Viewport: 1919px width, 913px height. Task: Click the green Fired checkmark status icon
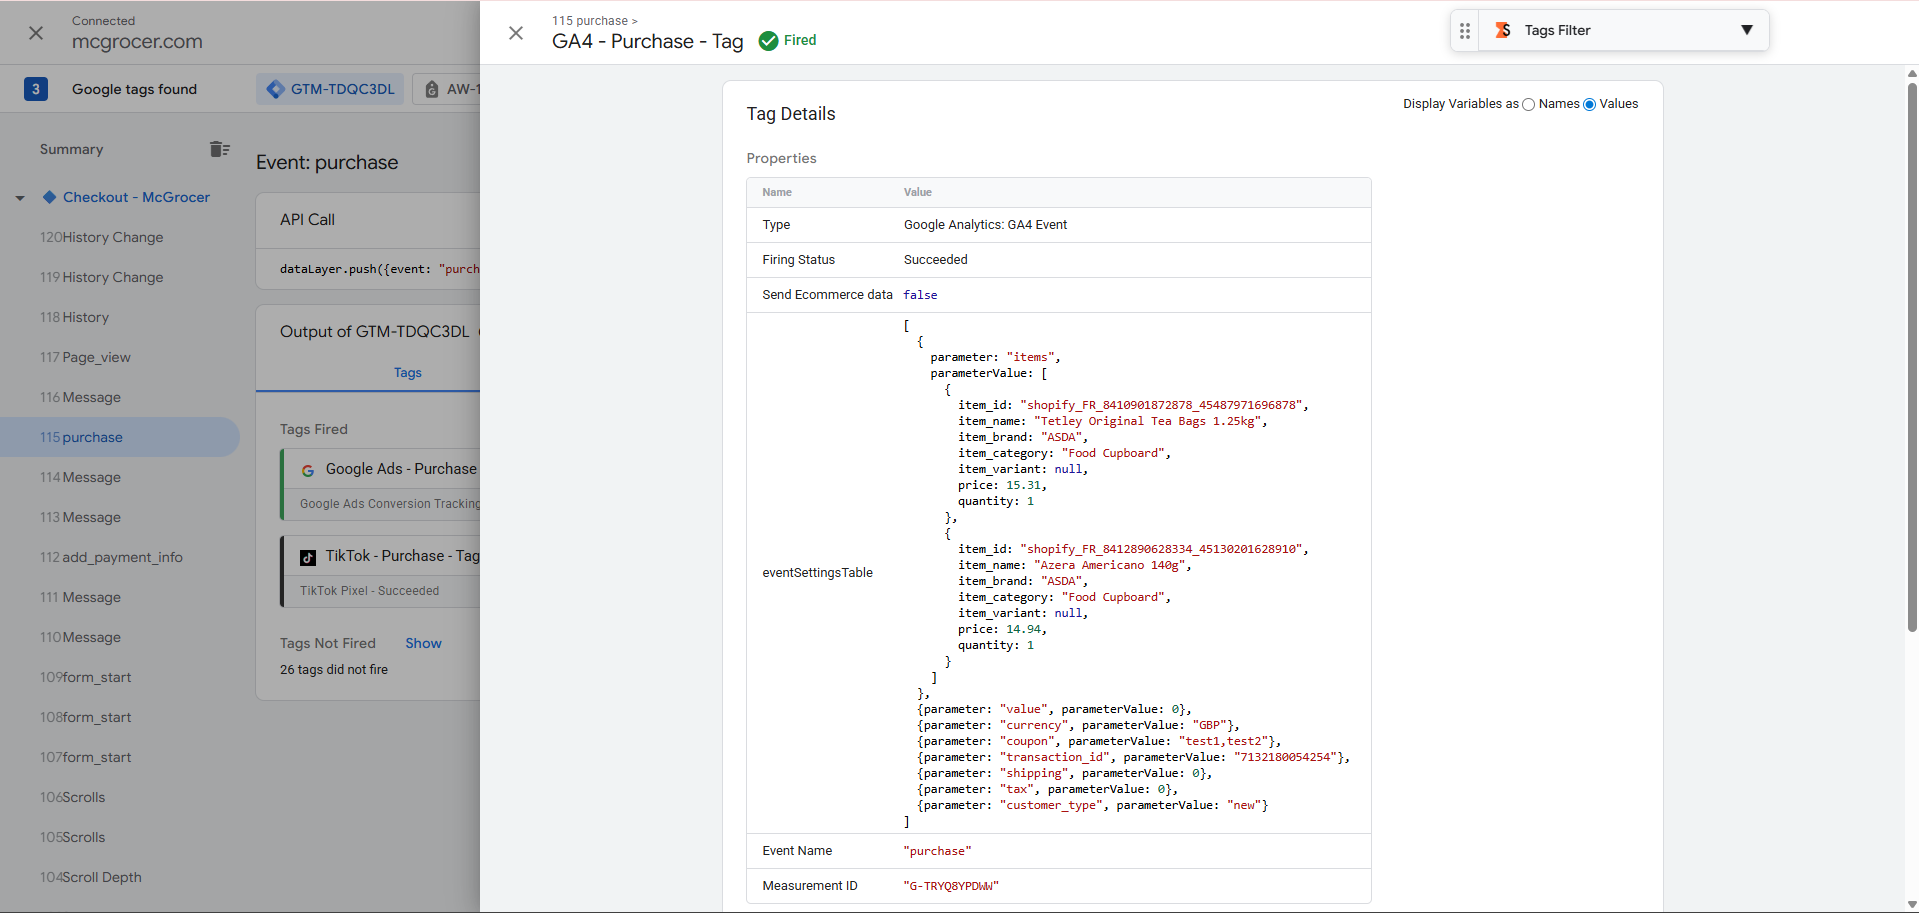pyautogui.click(x=768, y=41)
